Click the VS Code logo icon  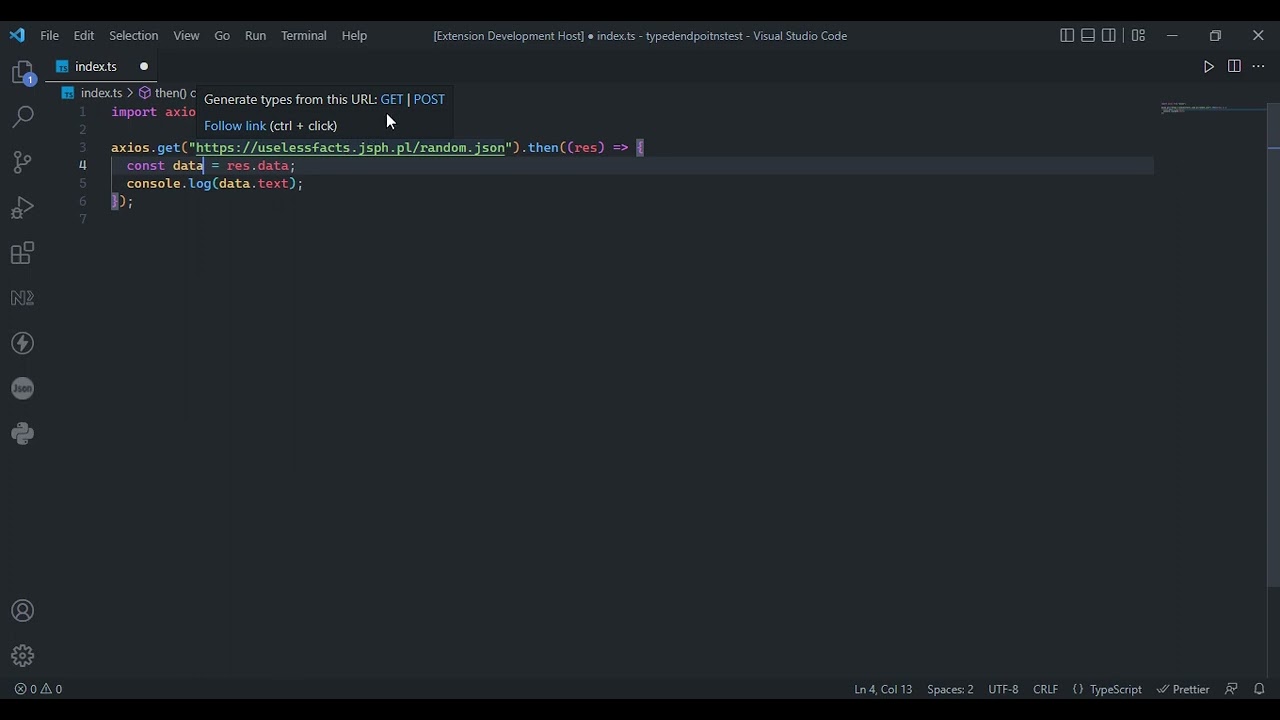(17, 35)
